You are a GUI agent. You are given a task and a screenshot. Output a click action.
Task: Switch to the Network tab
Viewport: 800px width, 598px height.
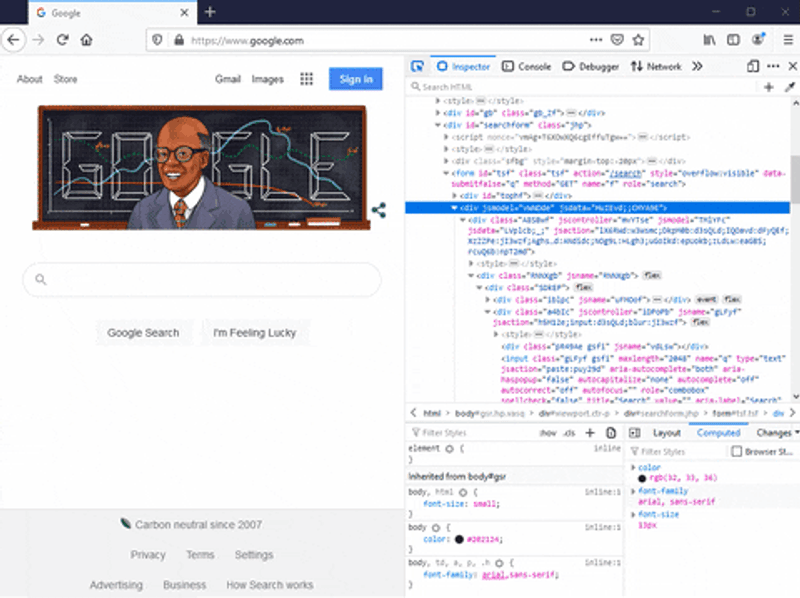pyautogui.click(x=656, y=67)
